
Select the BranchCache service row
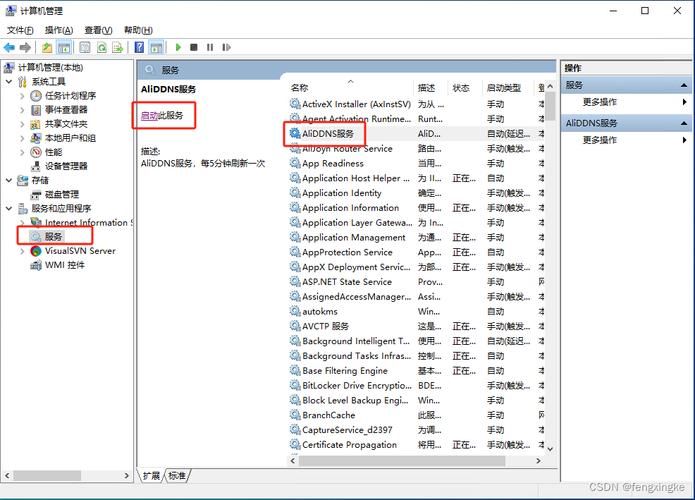tap(417, 415)
